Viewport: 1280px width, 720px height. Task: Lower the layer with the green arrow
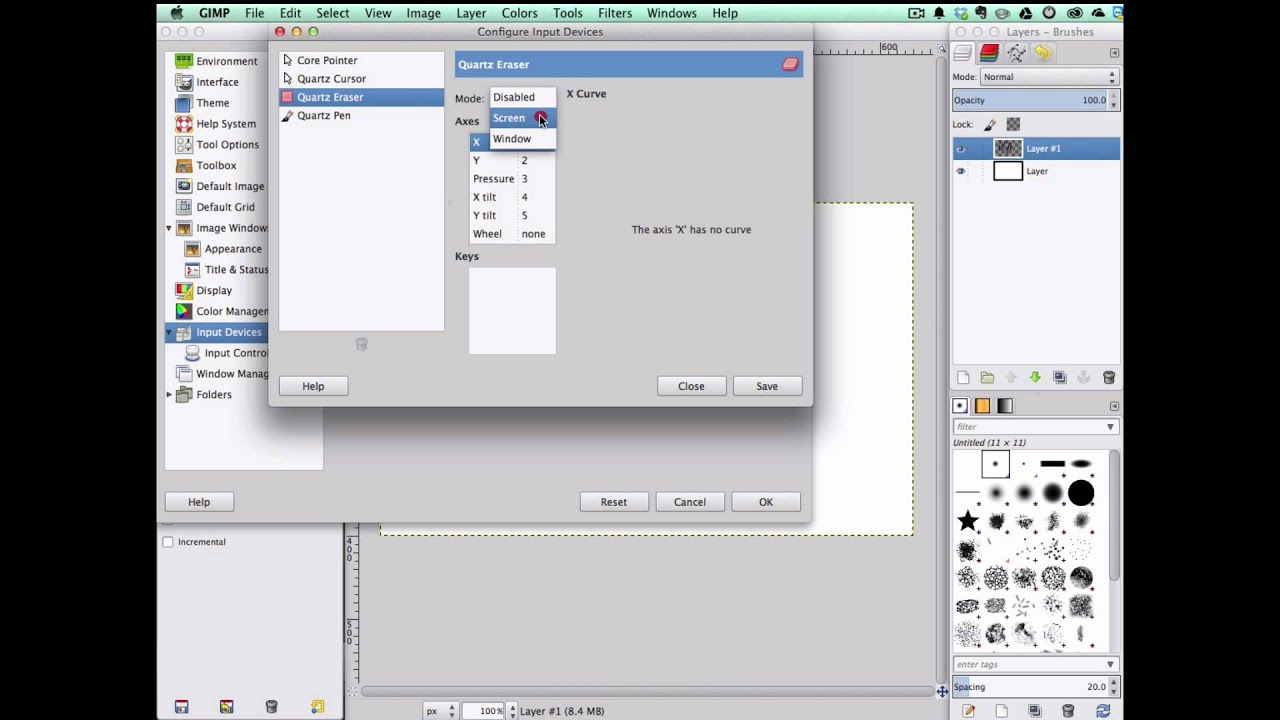tap(1035, 377)
